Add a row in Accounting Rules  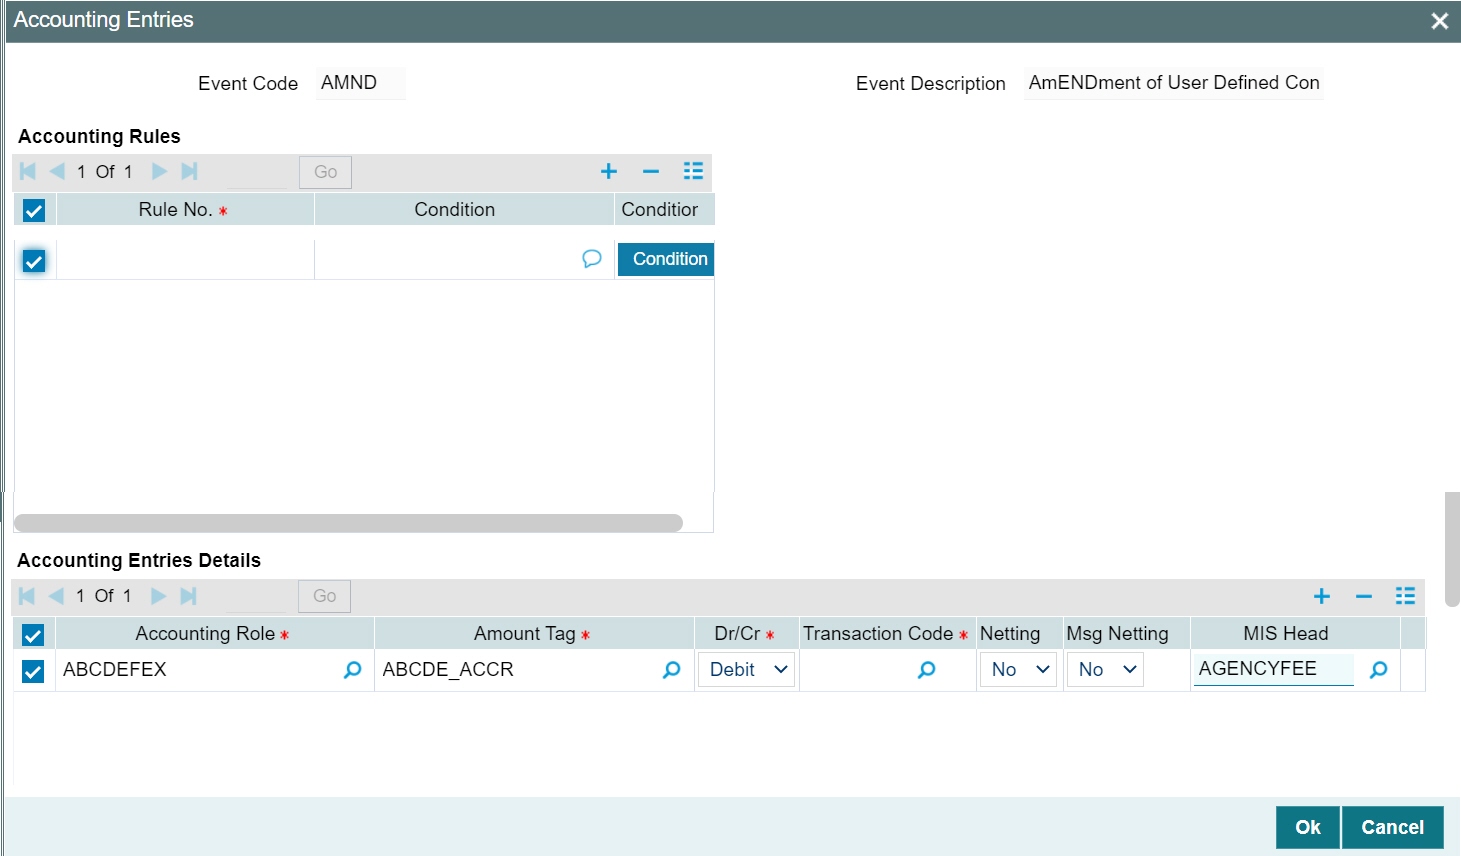(608, 172)
